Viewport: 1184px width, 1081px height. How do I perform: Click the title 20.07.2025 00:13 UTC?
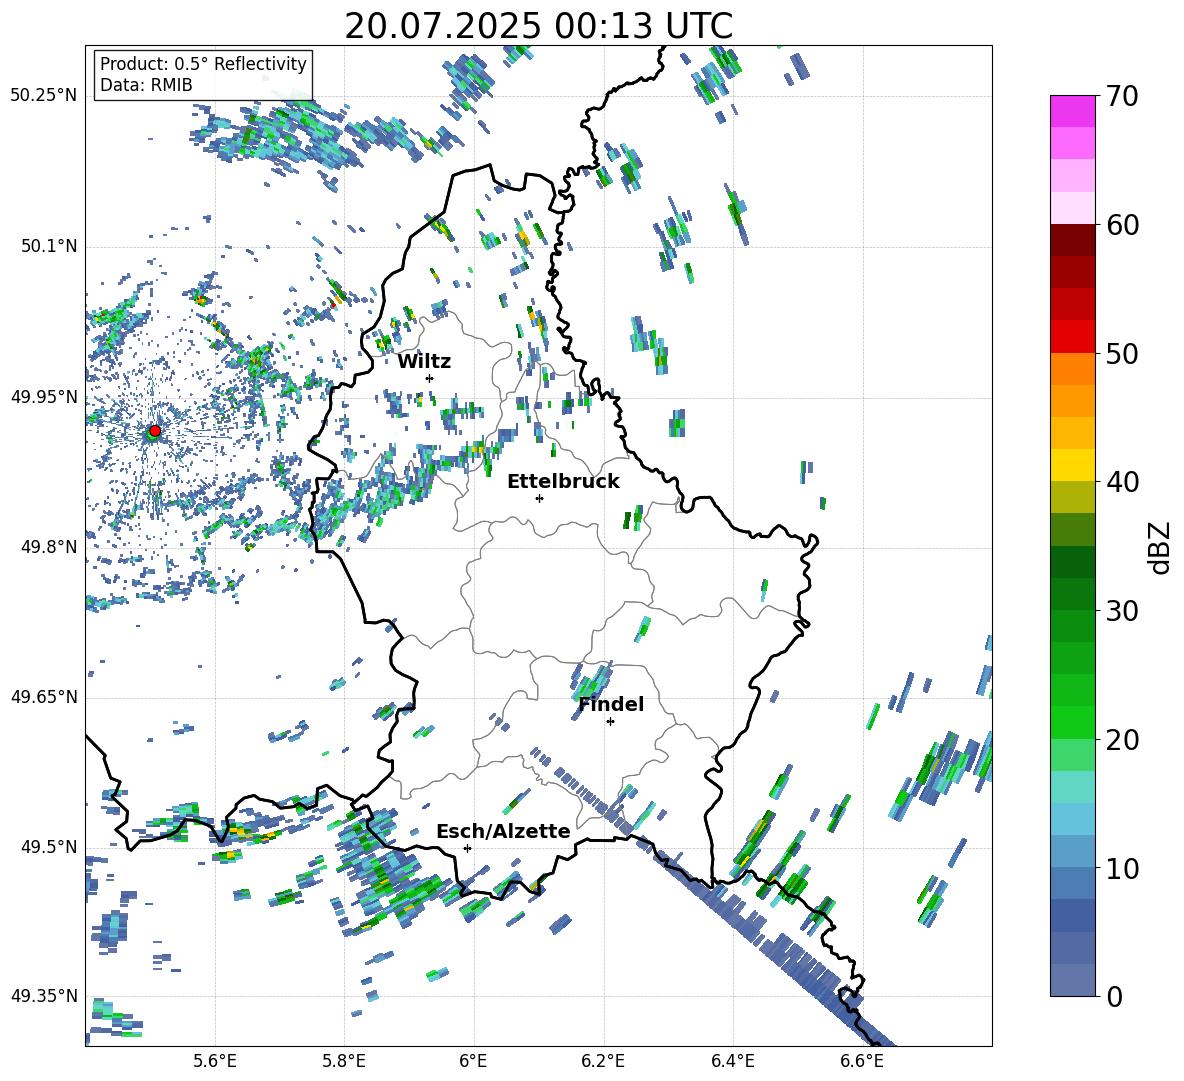coord(538,26)
